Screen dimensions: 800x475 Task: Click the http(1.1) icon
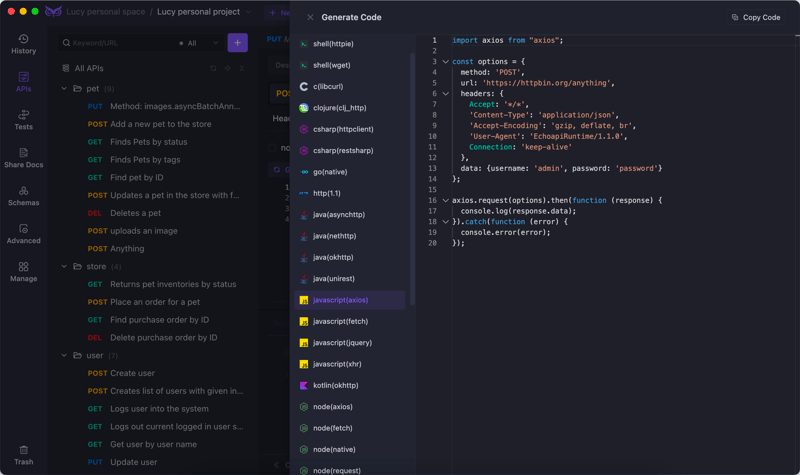304,193
